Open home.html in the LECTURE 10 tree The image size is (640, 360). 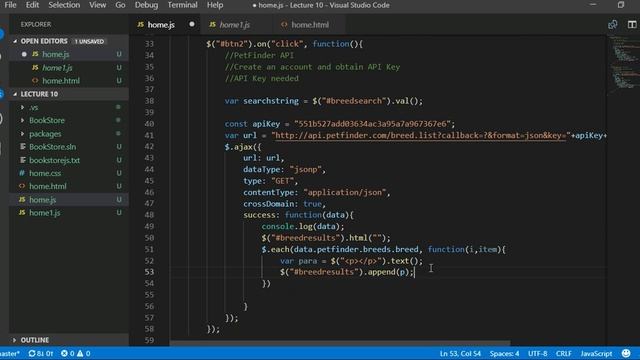48,187
